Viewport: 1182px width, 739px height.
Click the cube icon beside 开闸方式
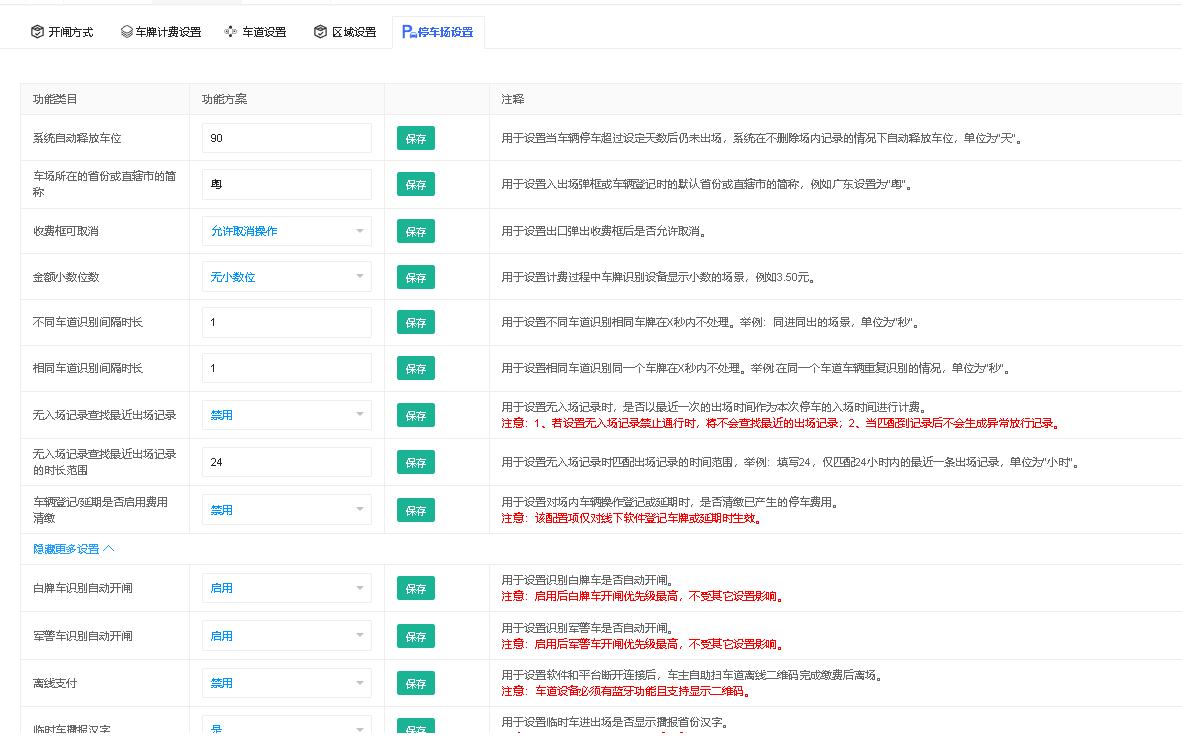pyautogui.click(x=37, y=32)
